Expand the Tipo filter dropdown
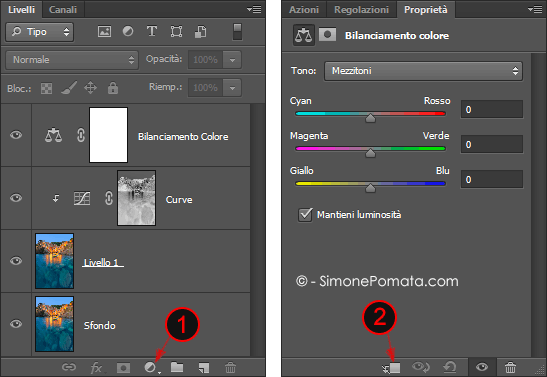547x377 pixels. click(39, 32)
